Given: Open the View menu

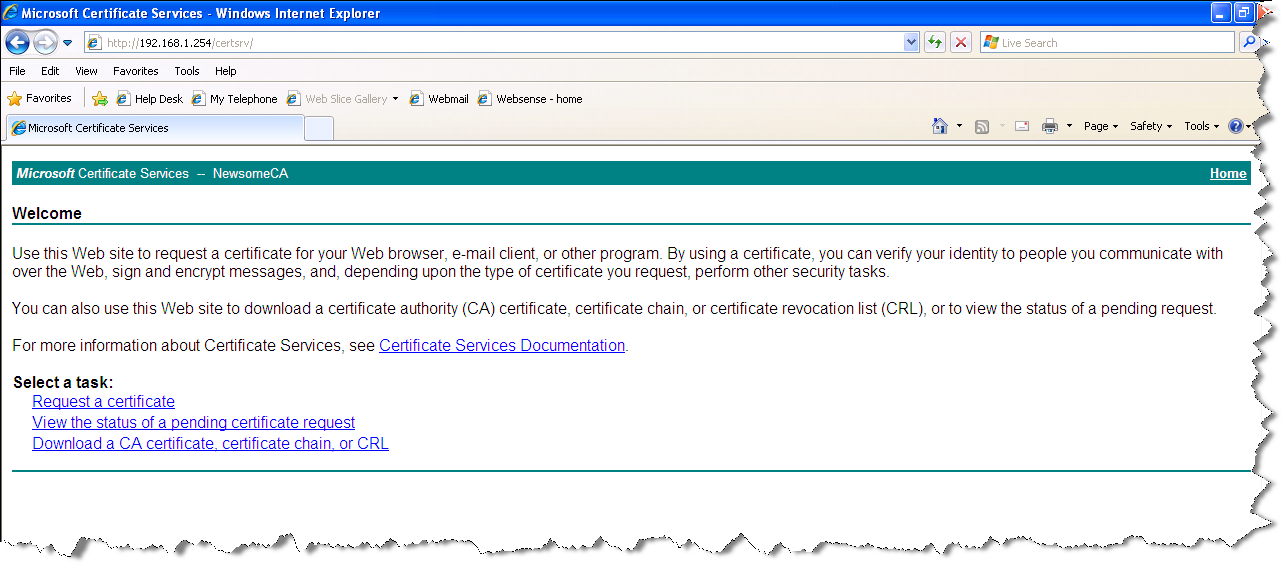Looking at the screenshot, I should click(86, 71).
